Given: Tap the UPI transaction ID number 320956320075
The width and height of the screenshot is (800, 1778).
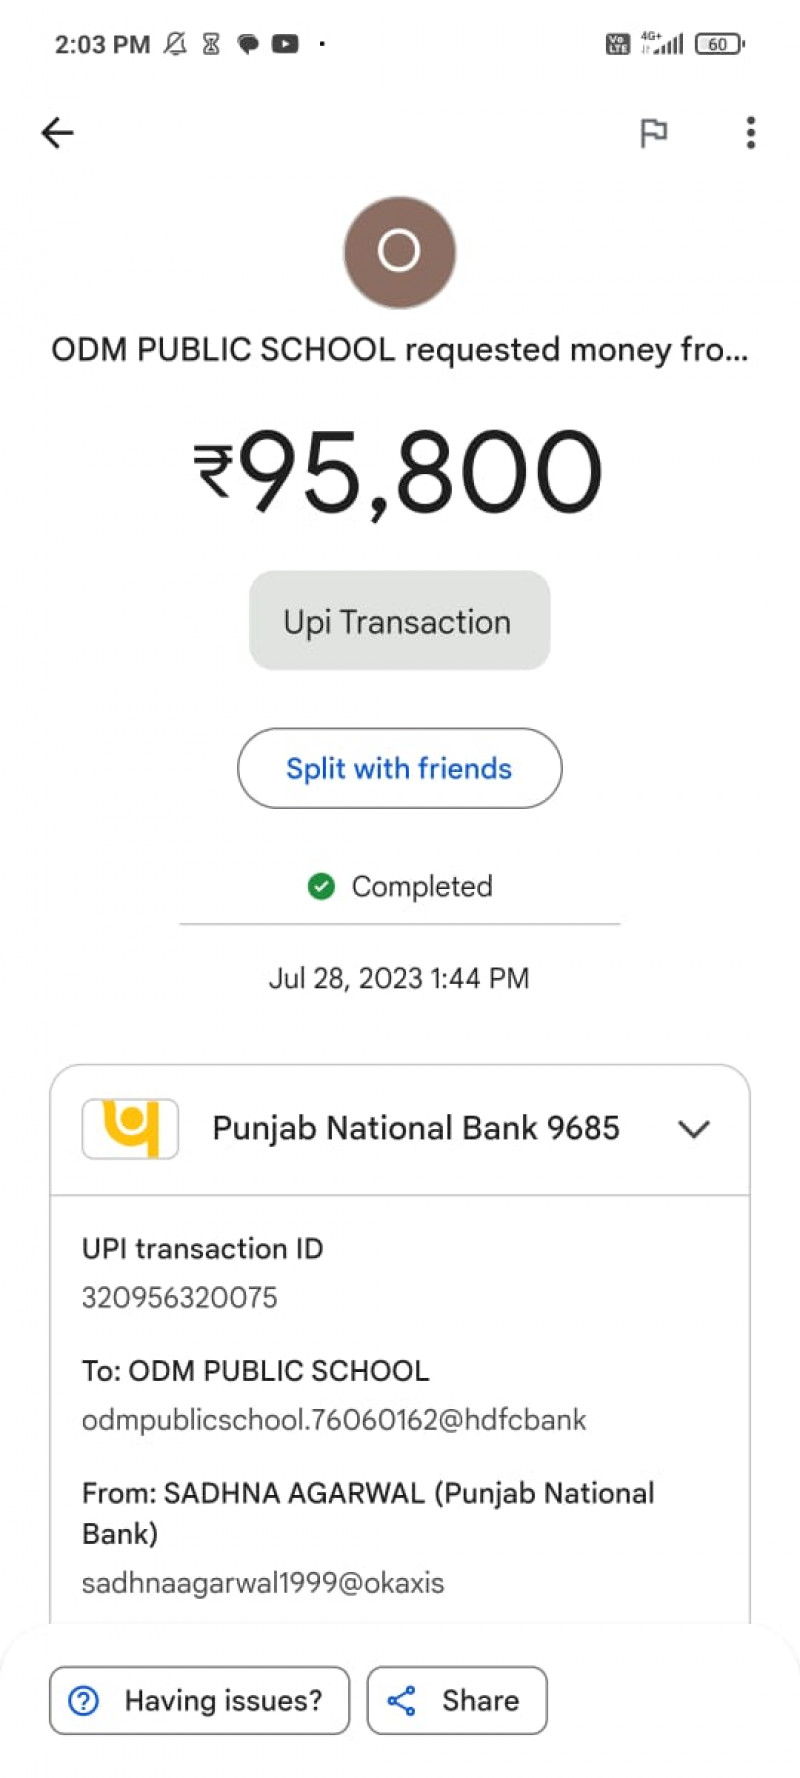Looking at the screenshot, I should (180, 1297).
